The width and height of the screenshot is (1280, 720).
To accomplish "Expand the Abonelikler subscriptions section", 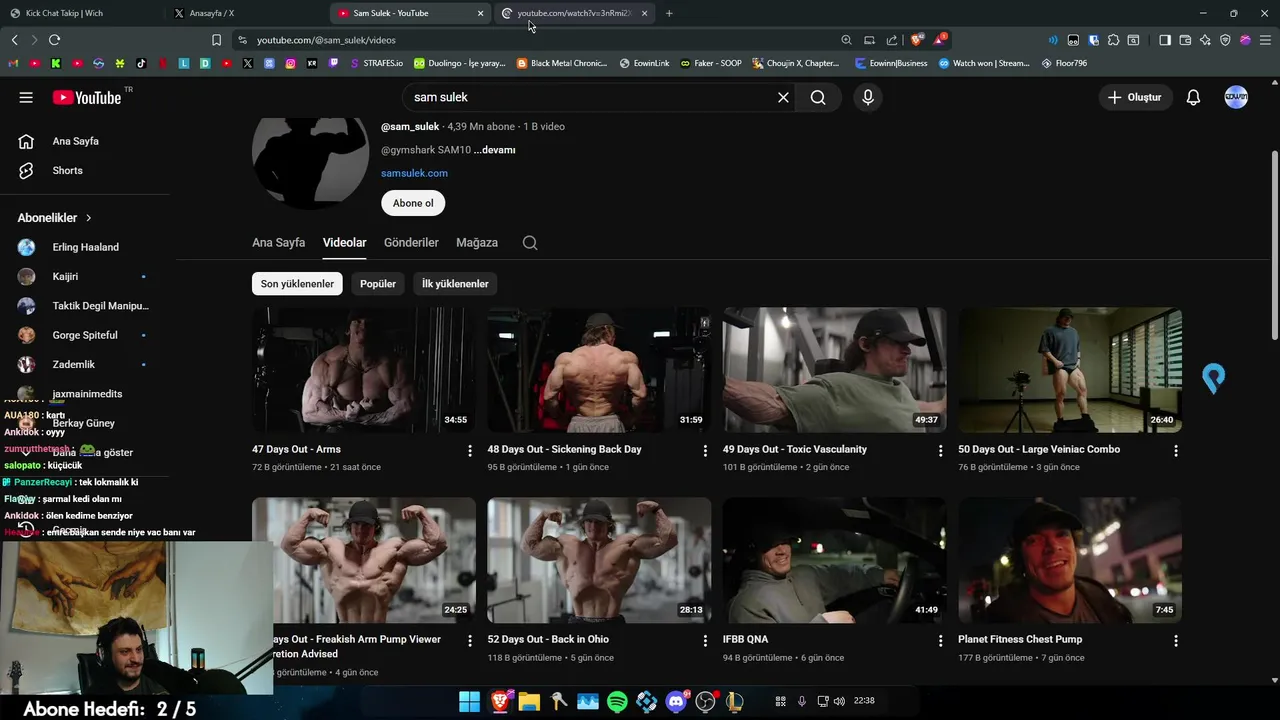I will click(x=55, y=218).
